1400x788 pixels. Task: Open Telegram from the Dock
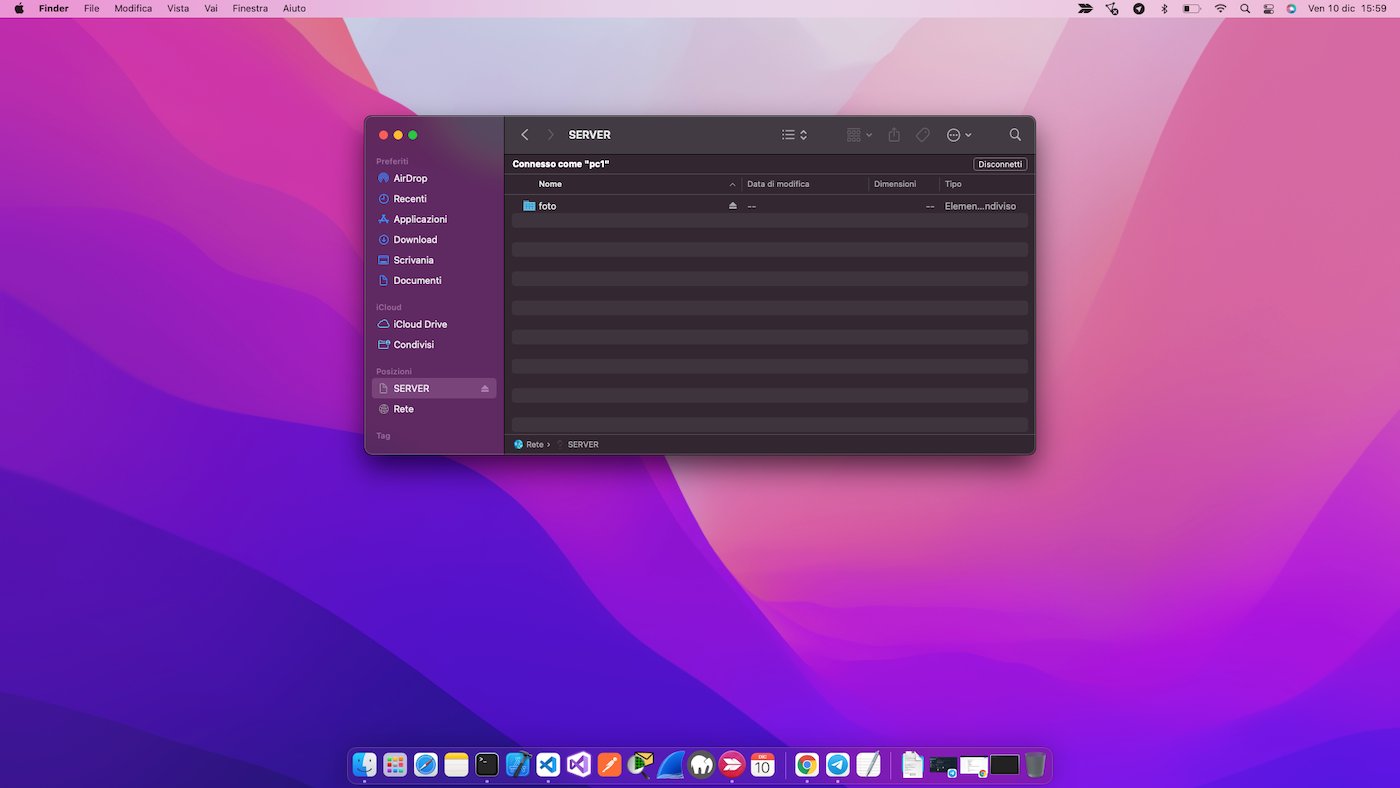click(837, 764)
